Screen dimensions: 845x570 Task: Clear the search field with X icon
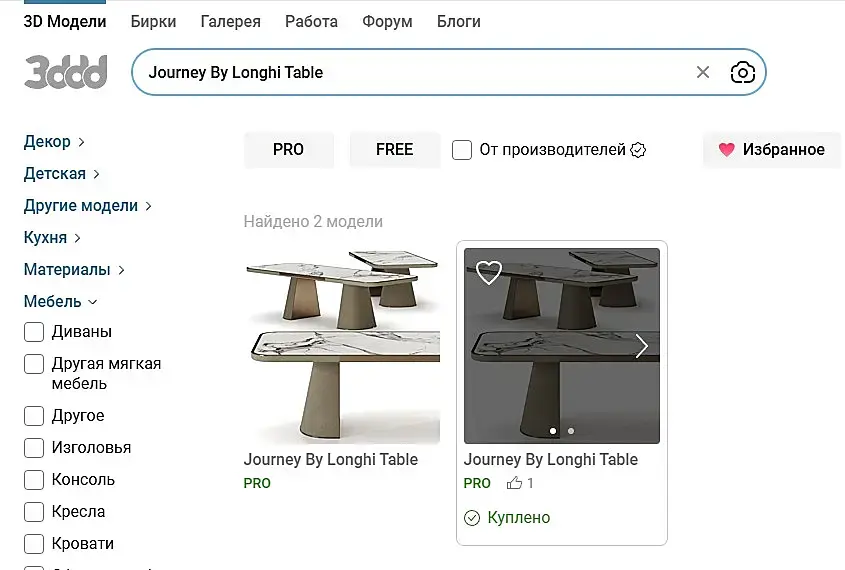click(x=703, y=72)
